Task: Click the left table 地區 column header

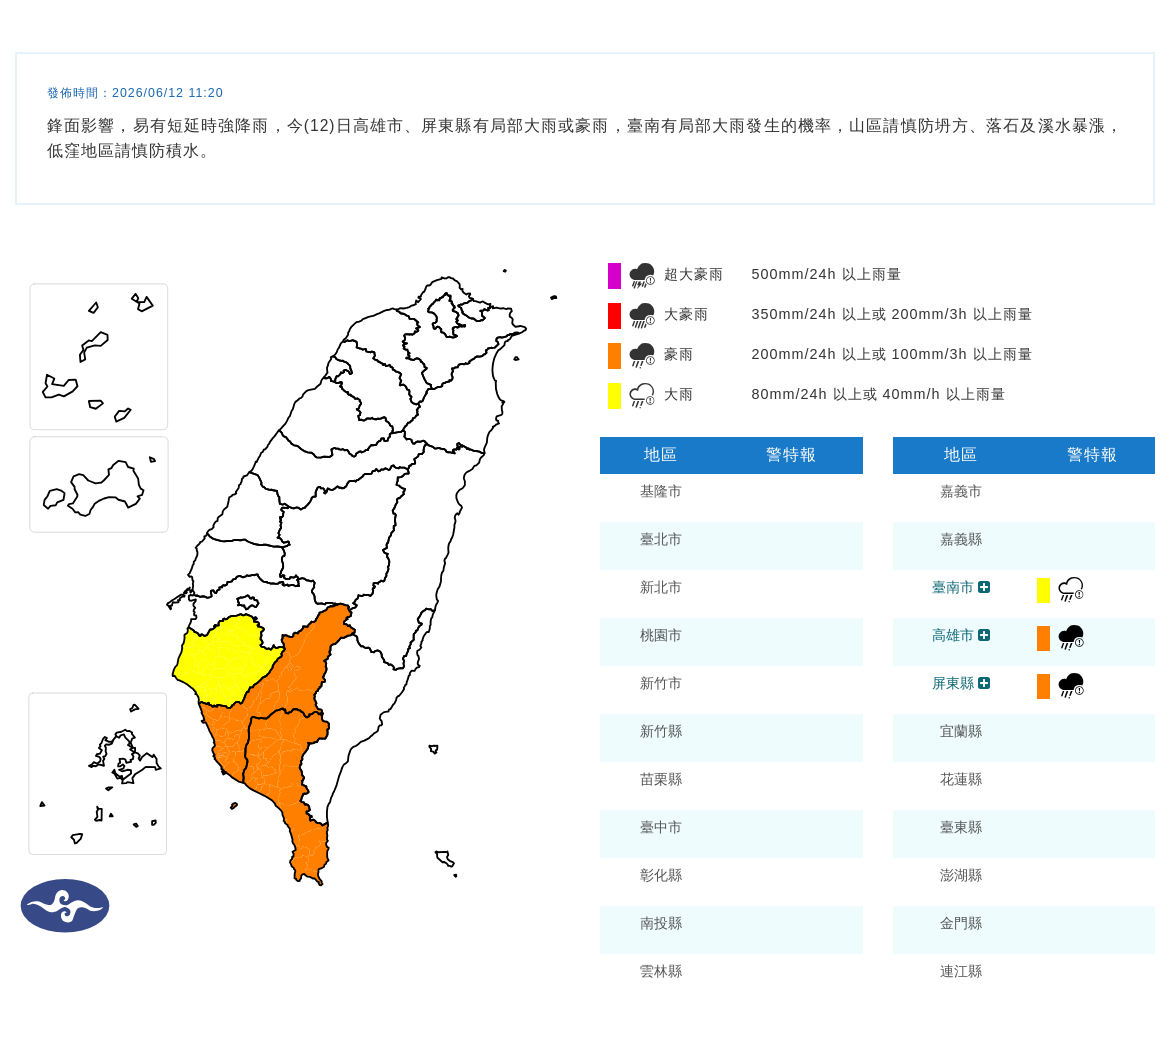Action: pos(660,455)
